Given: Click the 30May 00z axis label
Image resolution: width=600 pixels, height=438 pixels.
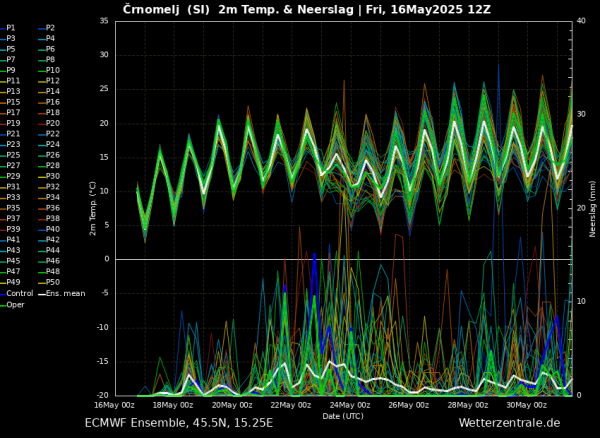Looking at the screenshot, I should 527,405.
